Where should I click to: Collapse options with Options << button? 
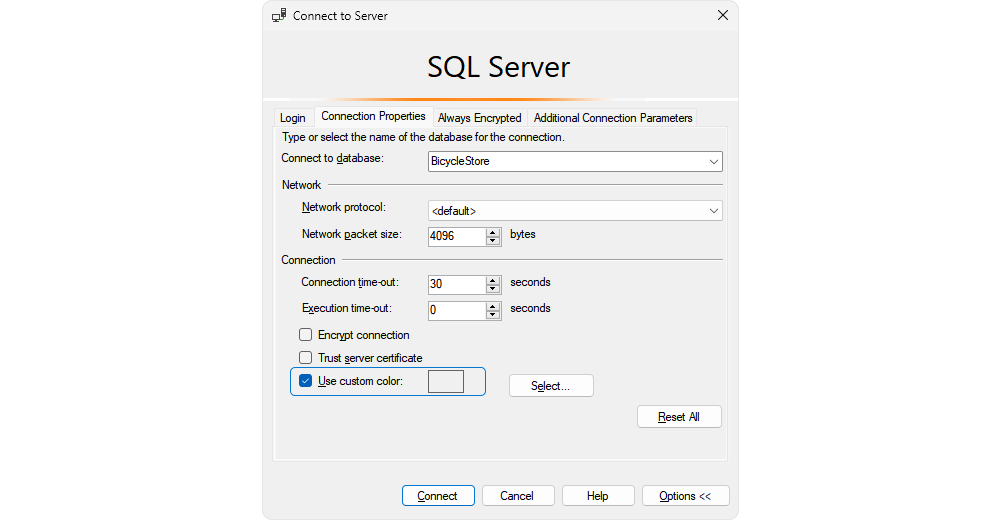pyautogui.click(x=686, y=496)
